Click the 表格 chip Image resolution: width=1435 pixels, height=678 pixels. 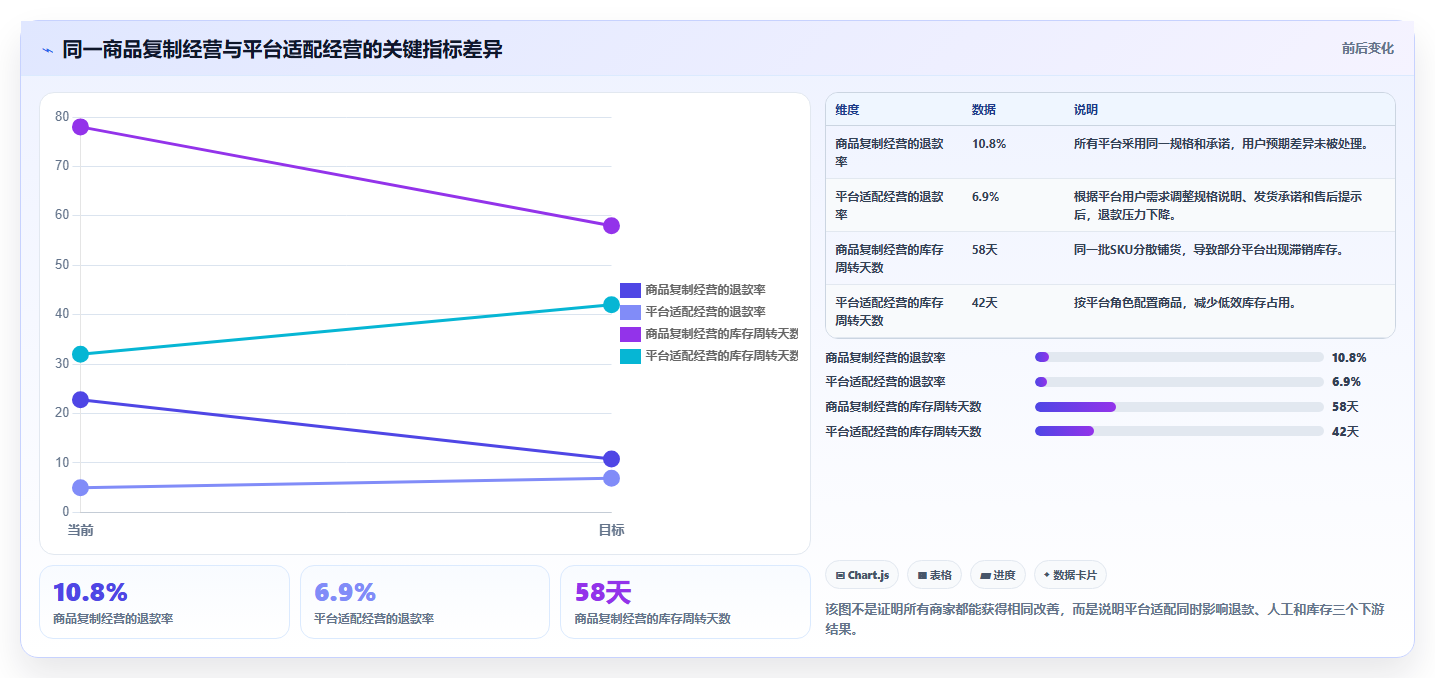coord(934,575)
